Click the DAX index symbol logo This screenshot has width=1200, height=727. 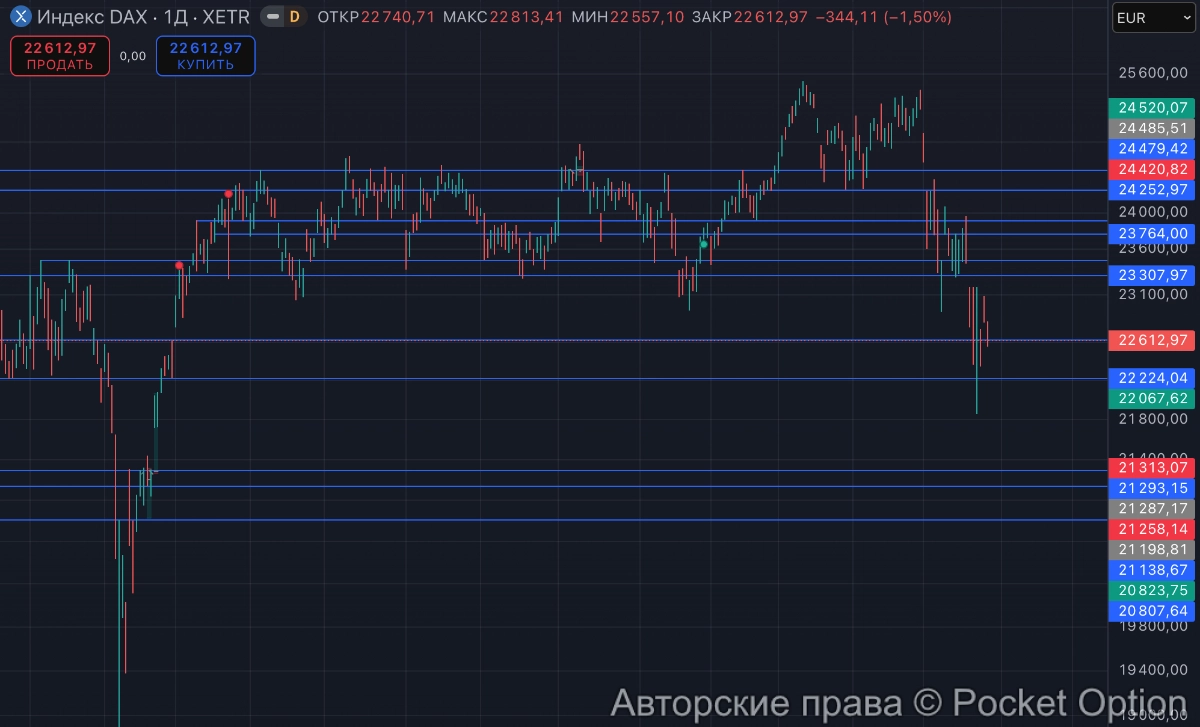(x=20, y=17)
